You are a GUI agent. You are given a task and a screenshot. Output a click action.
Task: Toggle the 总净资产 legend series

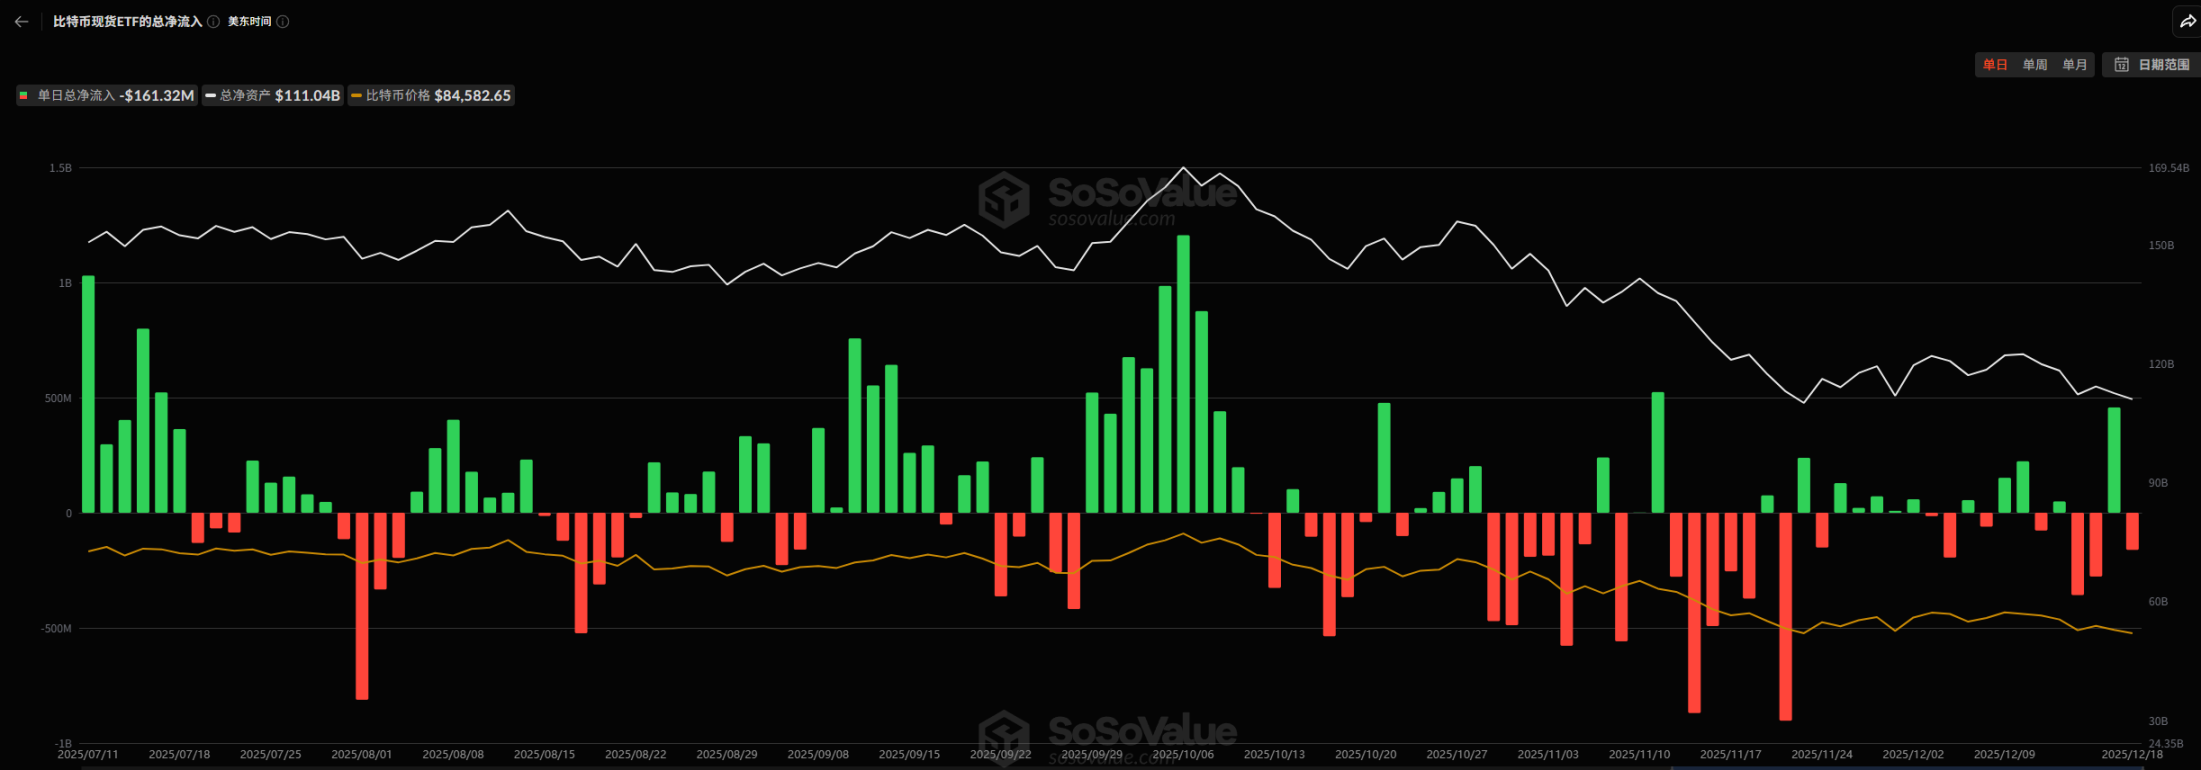pyautogui.click(x=273, y=96)
